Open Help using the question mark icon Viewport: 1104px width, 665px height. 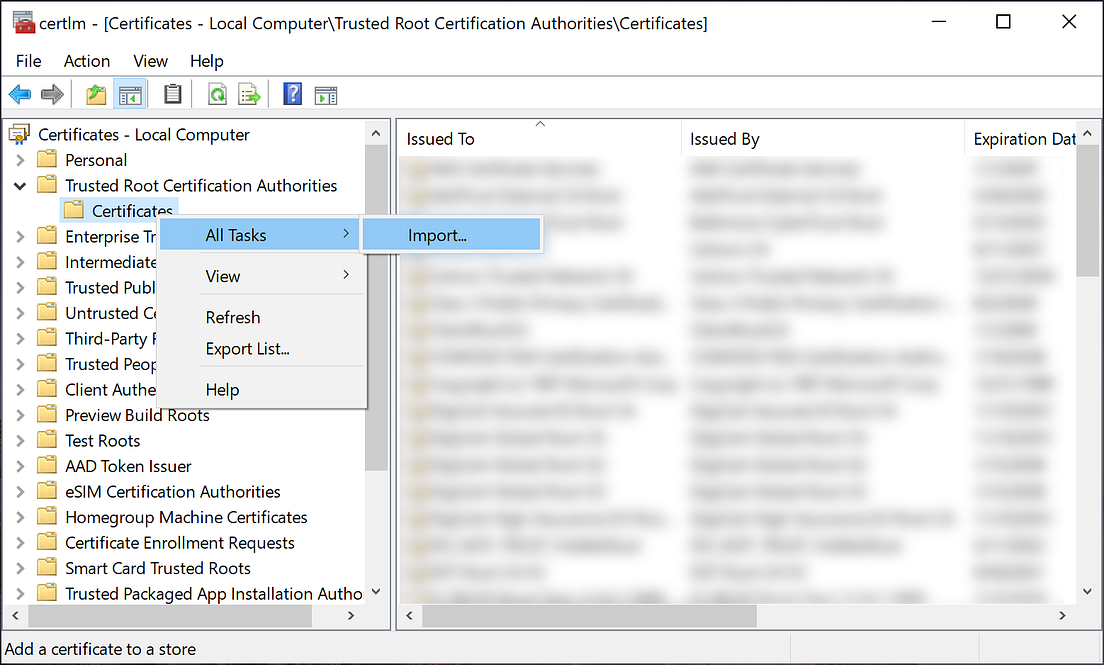pos(291,93)
